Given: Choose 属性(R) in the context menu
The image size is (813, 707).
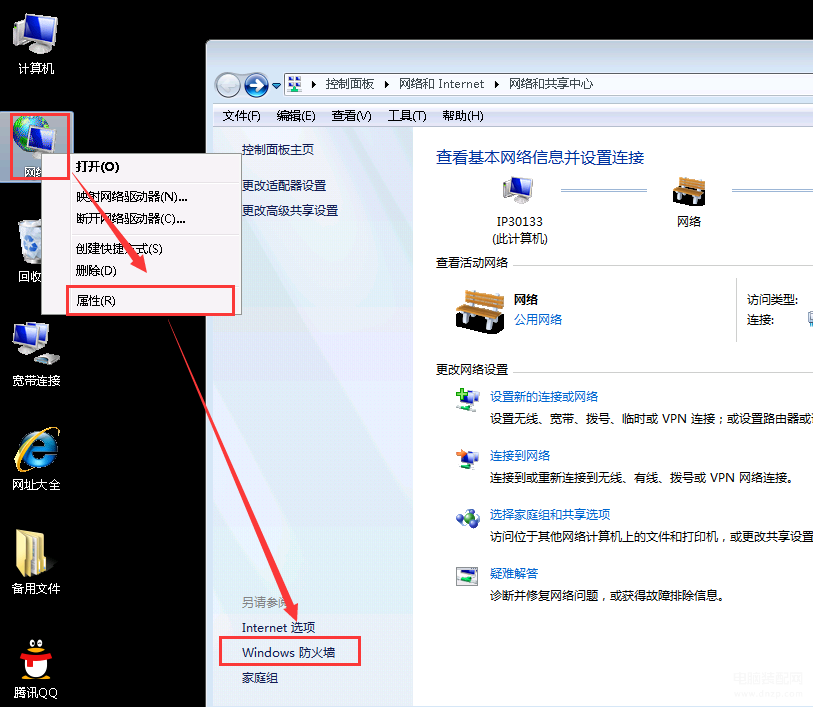Looking at the screenshot, I should pos(96,300).
